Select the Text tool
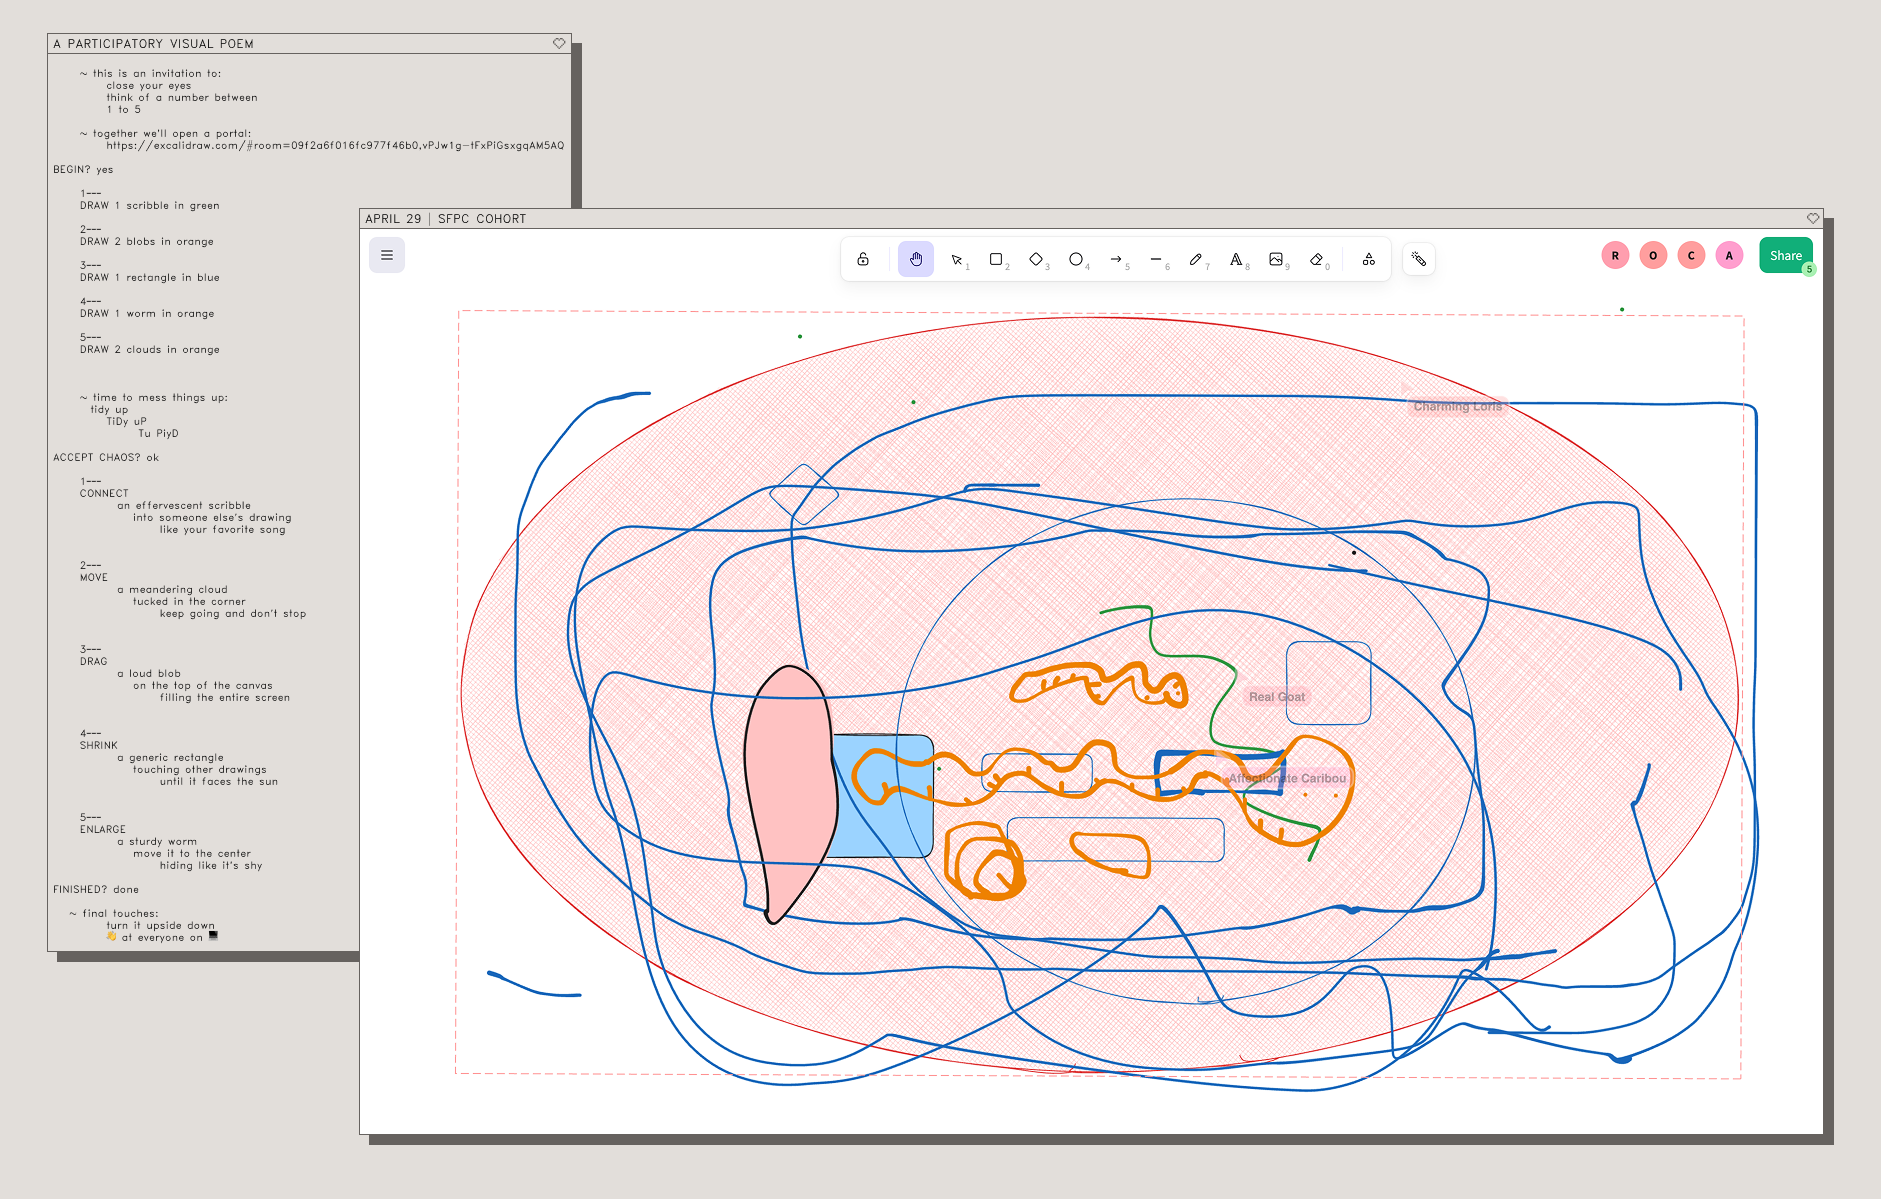The width and height of the screenshot is (1881, 1199). [1236, 259]
